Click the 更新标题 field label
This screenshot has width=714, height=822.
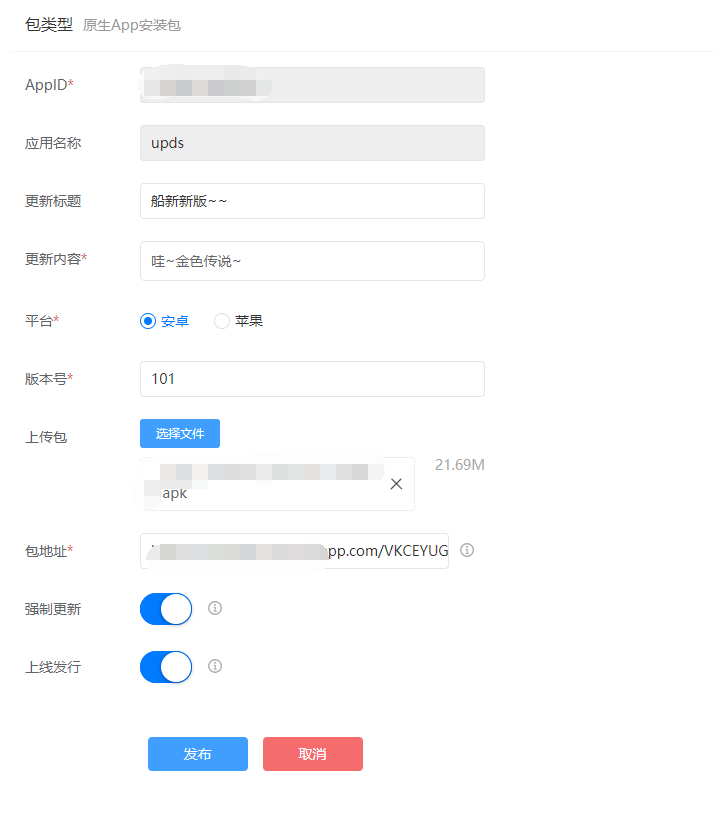pos(53,201)
